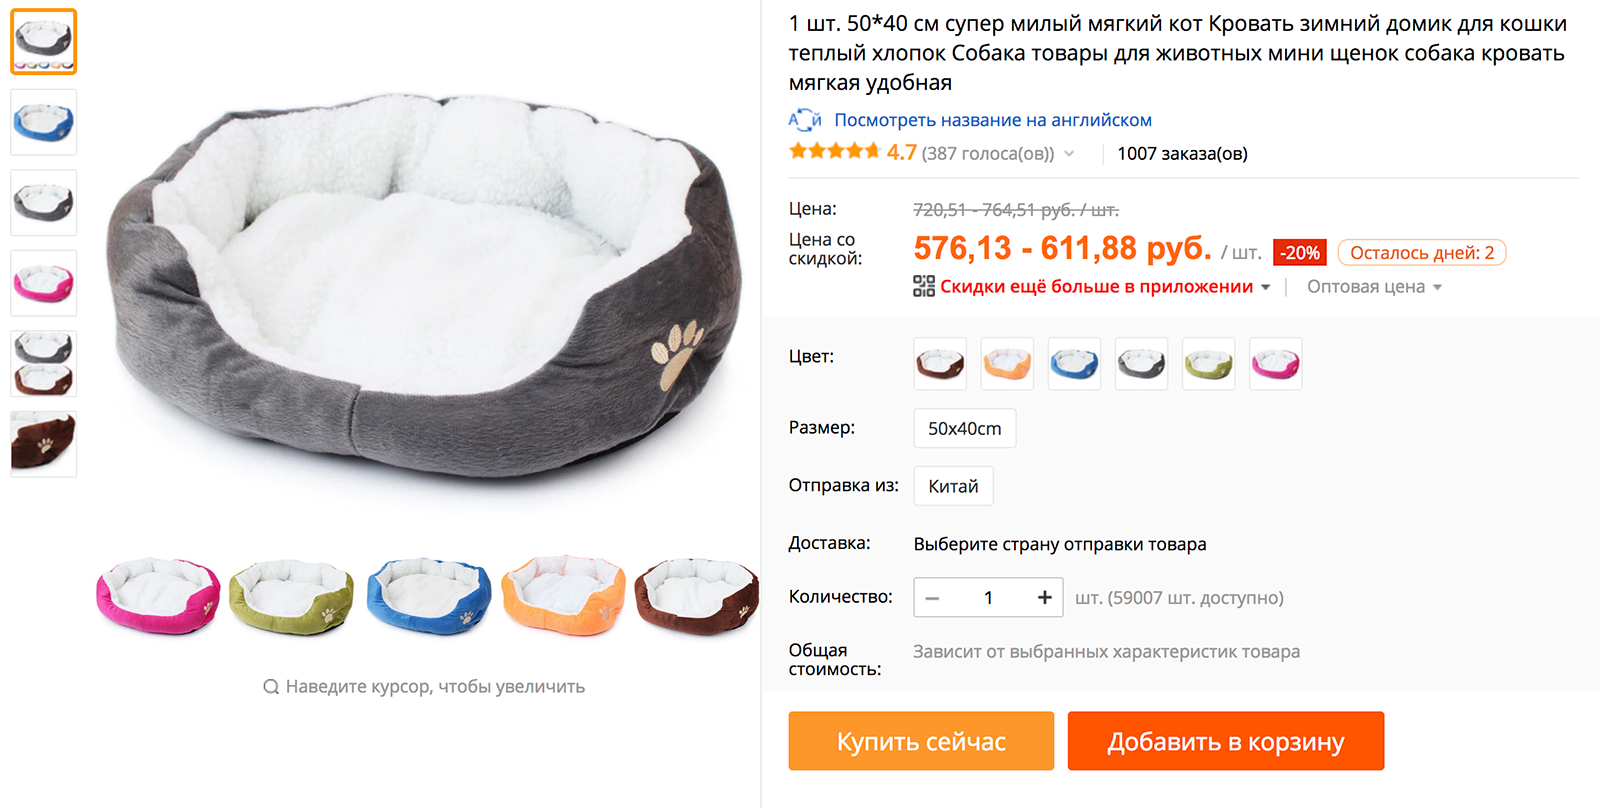This screenshot has width=1600, height=808.
Task: Choose the brown bed color swatch
Action: (x=940, y=364)
